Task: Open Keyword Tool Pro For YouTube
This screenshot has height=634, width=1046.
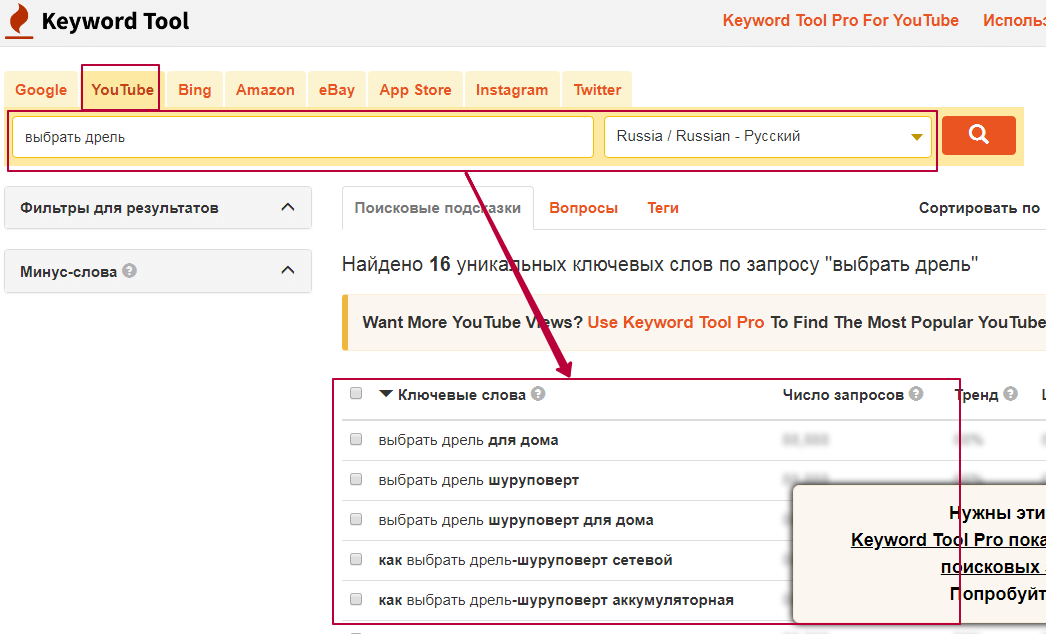Action: [x=840, y=20]
